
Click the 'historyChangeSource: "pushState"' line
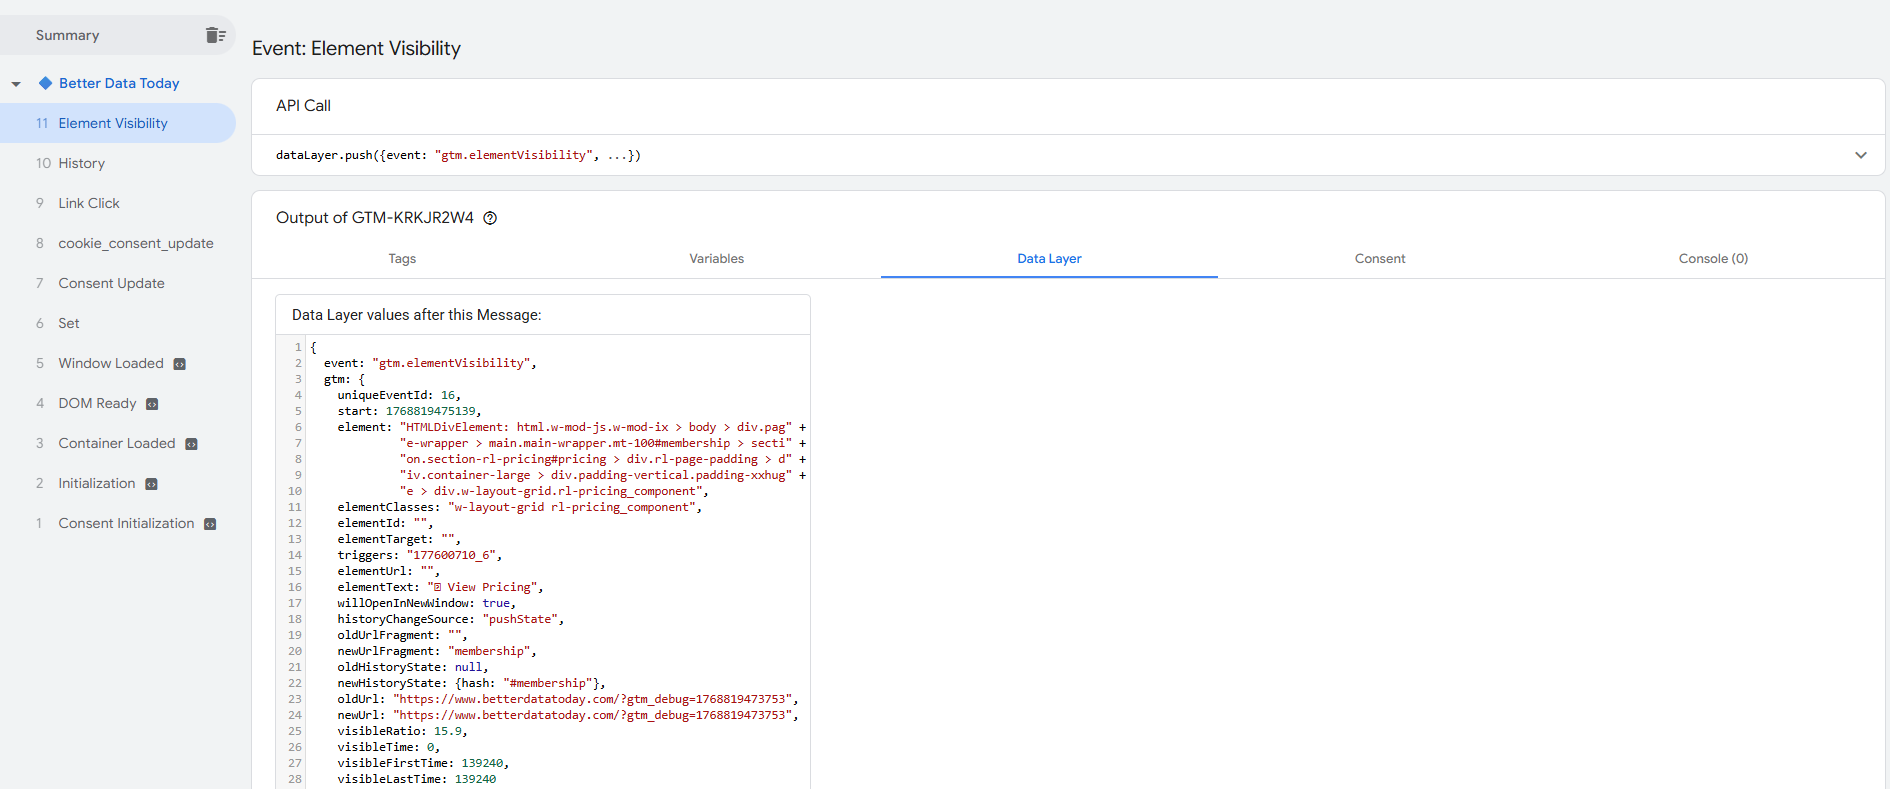pyautogui.click(x=451, y=619)
